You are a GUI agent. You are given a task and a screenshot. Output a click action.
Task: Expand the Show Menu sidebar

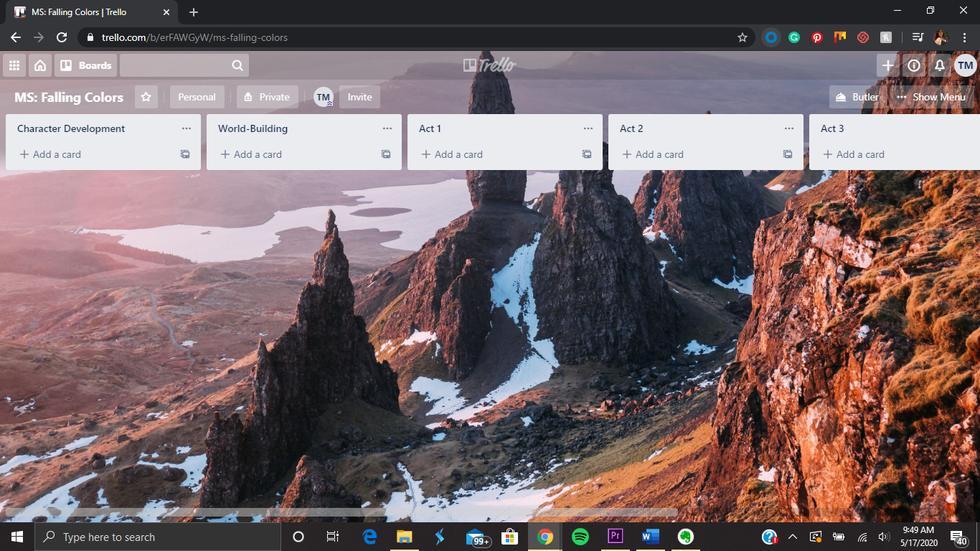tap(931, 97)
